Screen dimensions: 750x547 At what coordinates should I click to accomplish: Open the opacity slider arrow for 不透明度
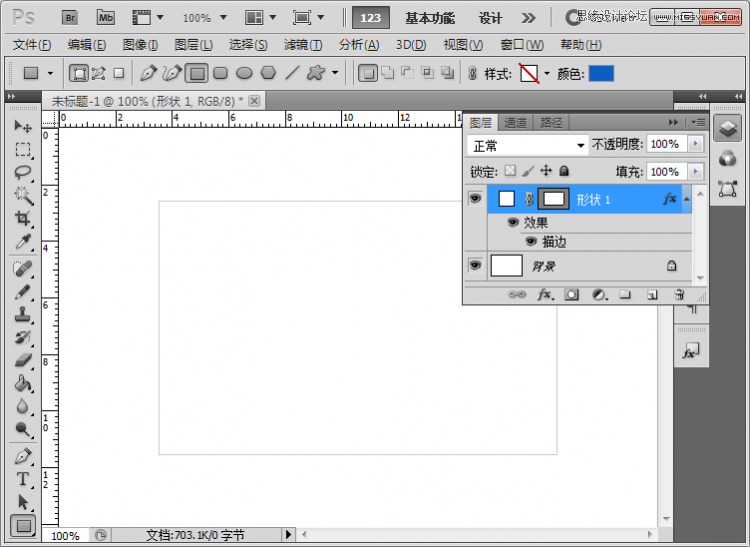tap(696, 145)
